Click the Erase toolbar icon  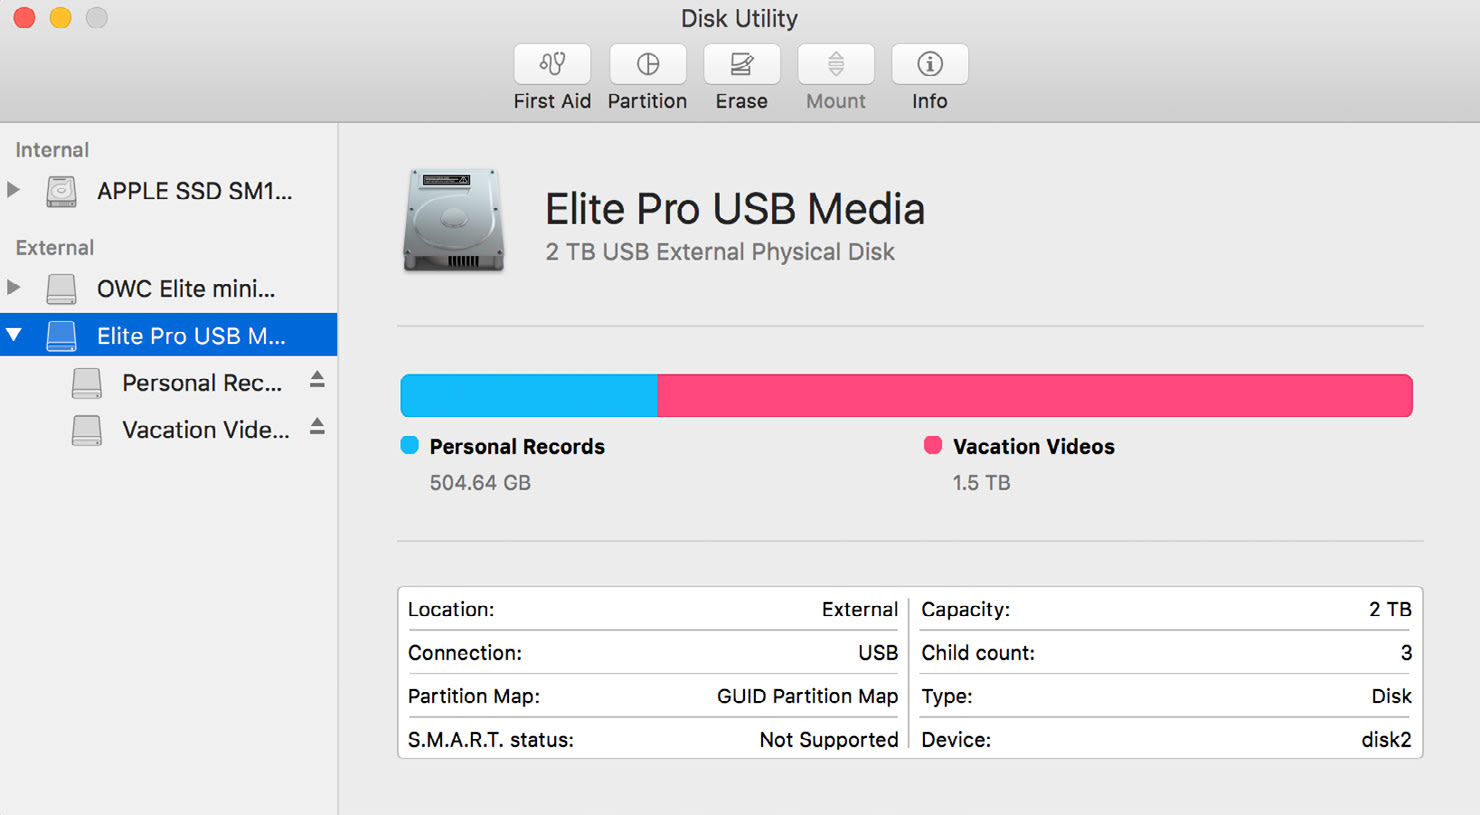click(741, 64)
